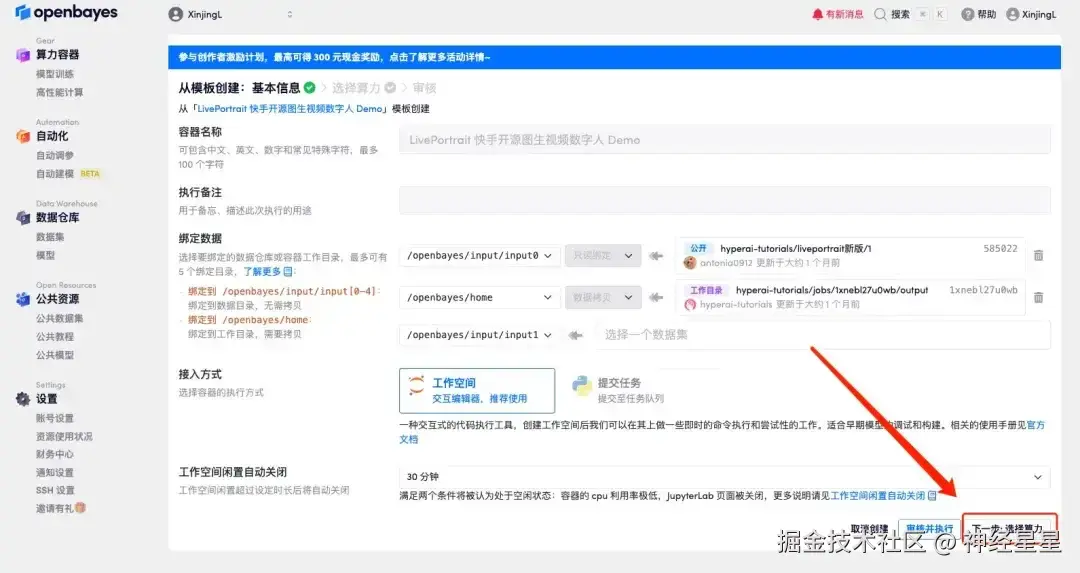Click the 有新消息 notification bell
The width and height of the screenshot is (1080, 573).
817,14
